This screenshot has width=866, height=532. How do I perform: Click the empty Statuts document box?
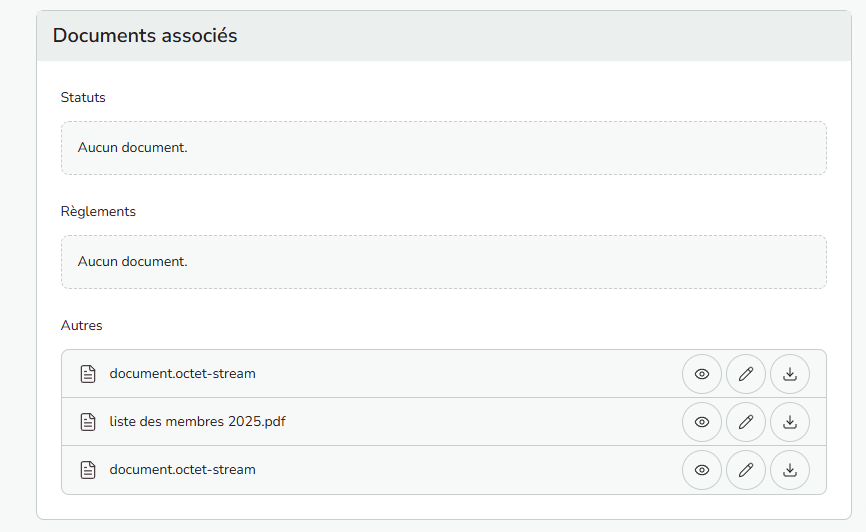pyautogui.click(x=444, y=148)
